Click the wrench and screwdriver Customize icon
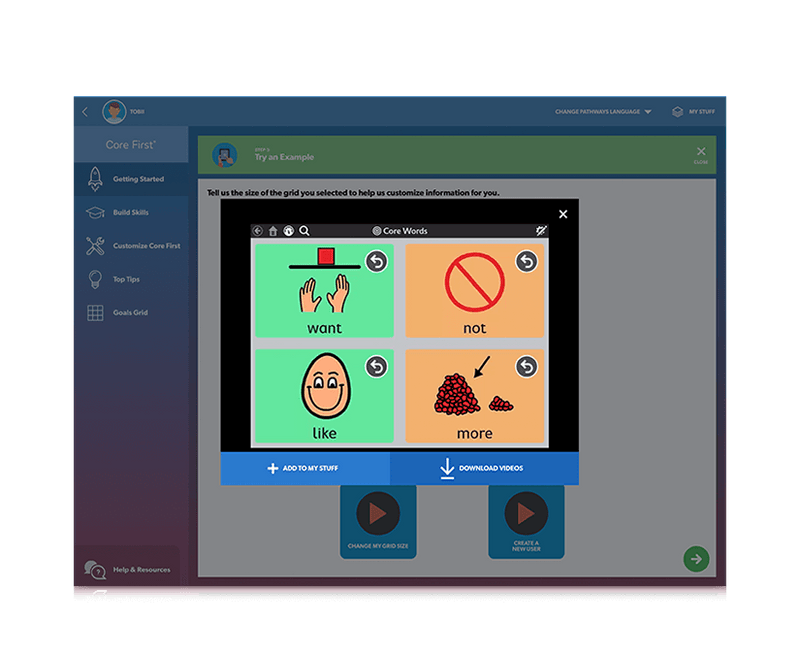 coord(95,246)
